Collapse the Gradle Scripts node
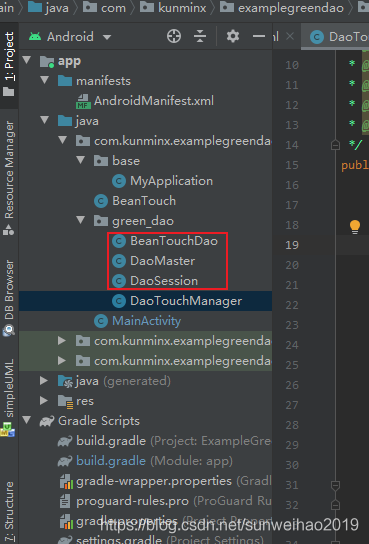 point(27,420)
